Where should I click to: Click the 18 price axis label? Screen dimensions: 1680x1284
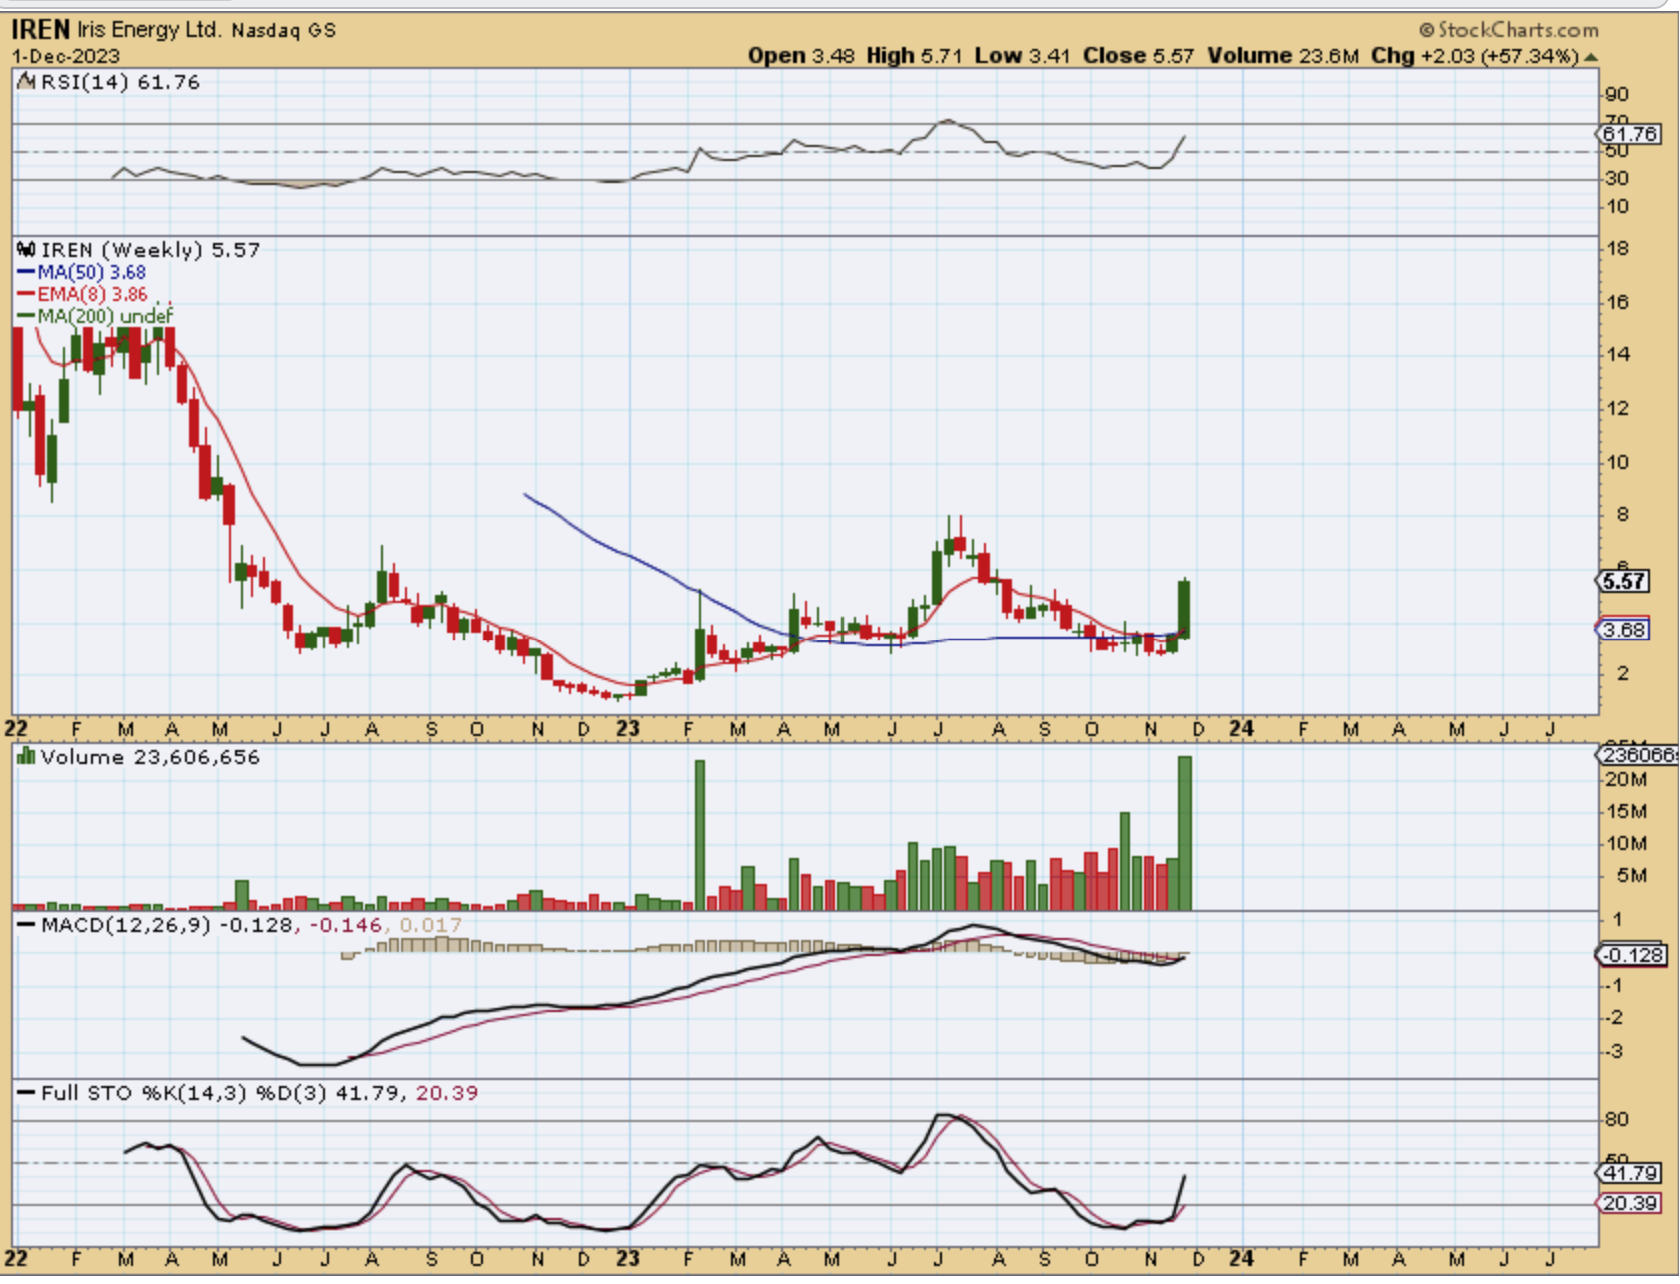tap(1617, 248)
